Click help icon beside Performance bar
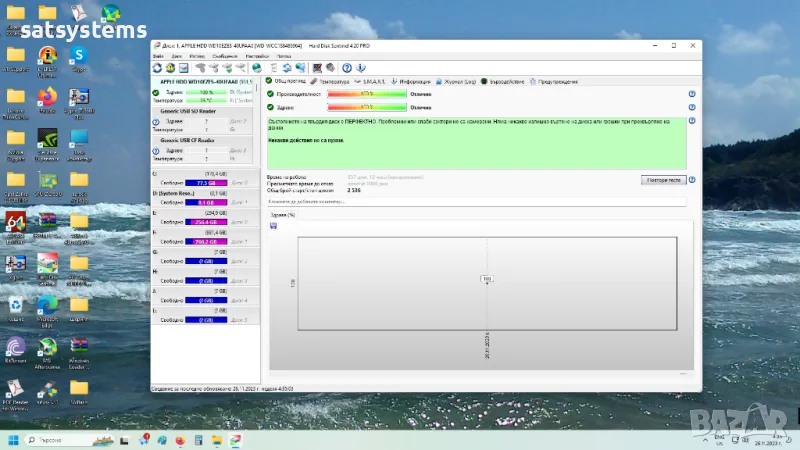Screen dimensions: 800x450 pyautogui.click(x=691, y=94)
